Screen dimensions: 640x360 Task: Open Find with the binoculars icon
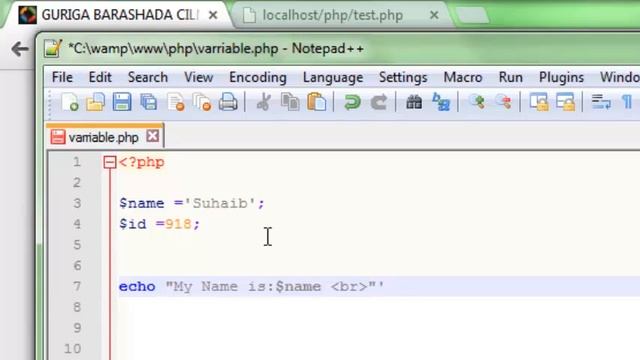(x=414, y=102)
